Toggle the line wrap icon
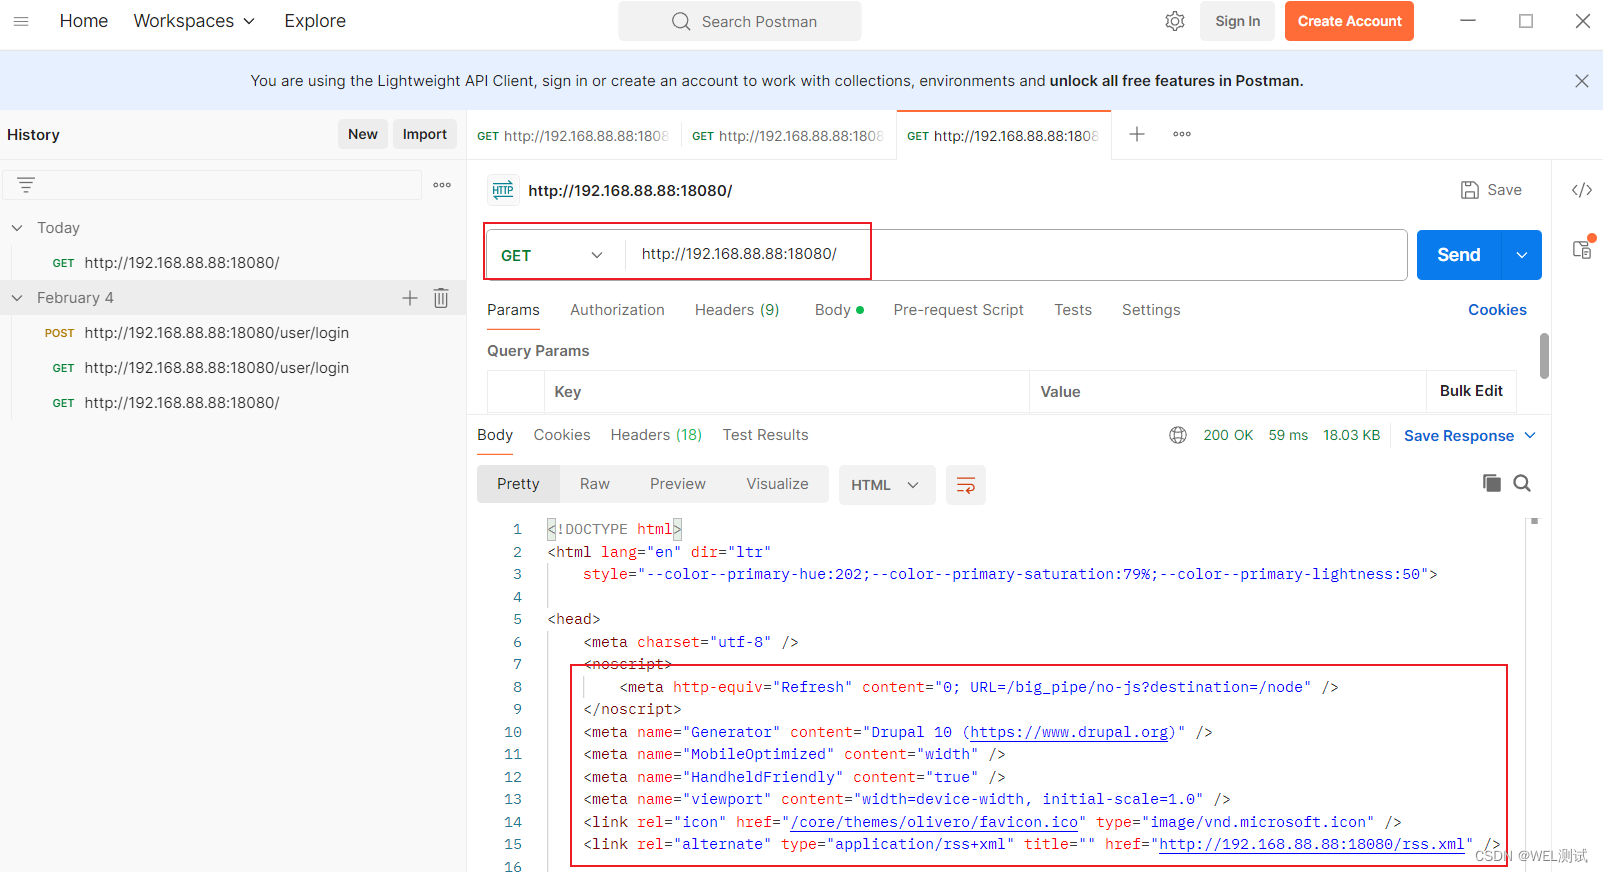1603x872 pixels. (966, 485)
